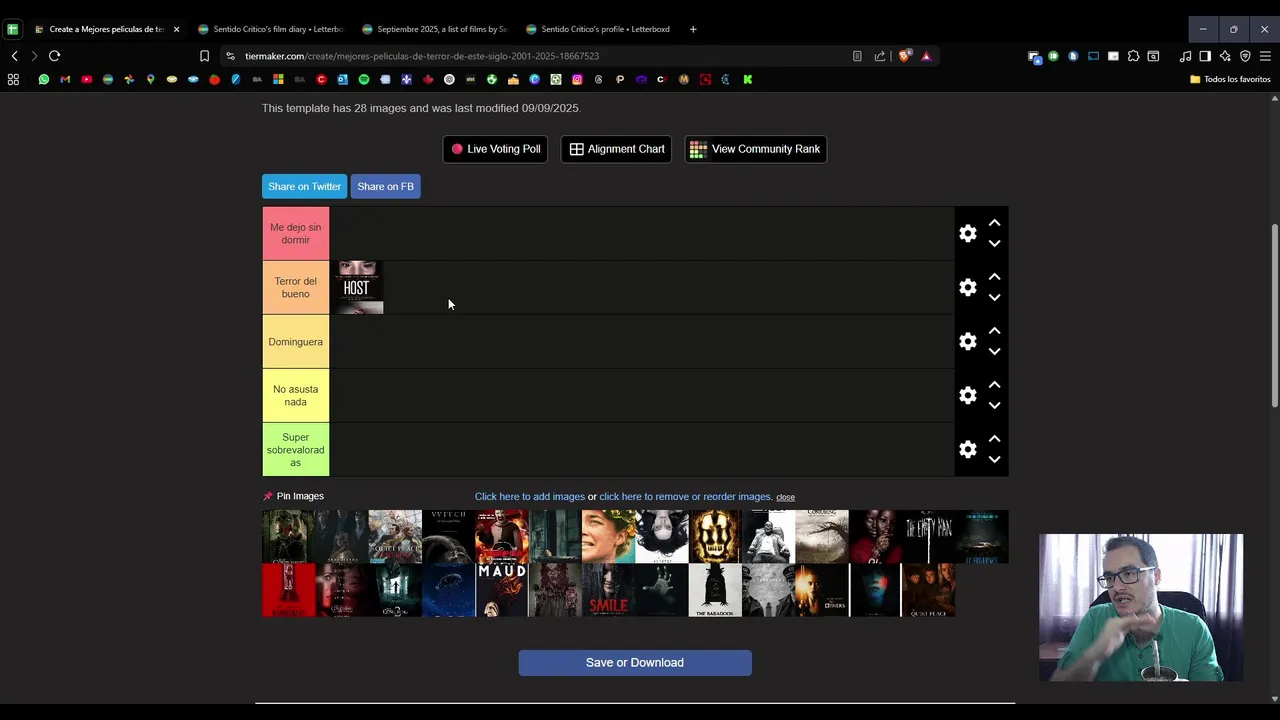Open Brave Rewards triangle icon
The image size is (1280, 720).
point(926,56)
